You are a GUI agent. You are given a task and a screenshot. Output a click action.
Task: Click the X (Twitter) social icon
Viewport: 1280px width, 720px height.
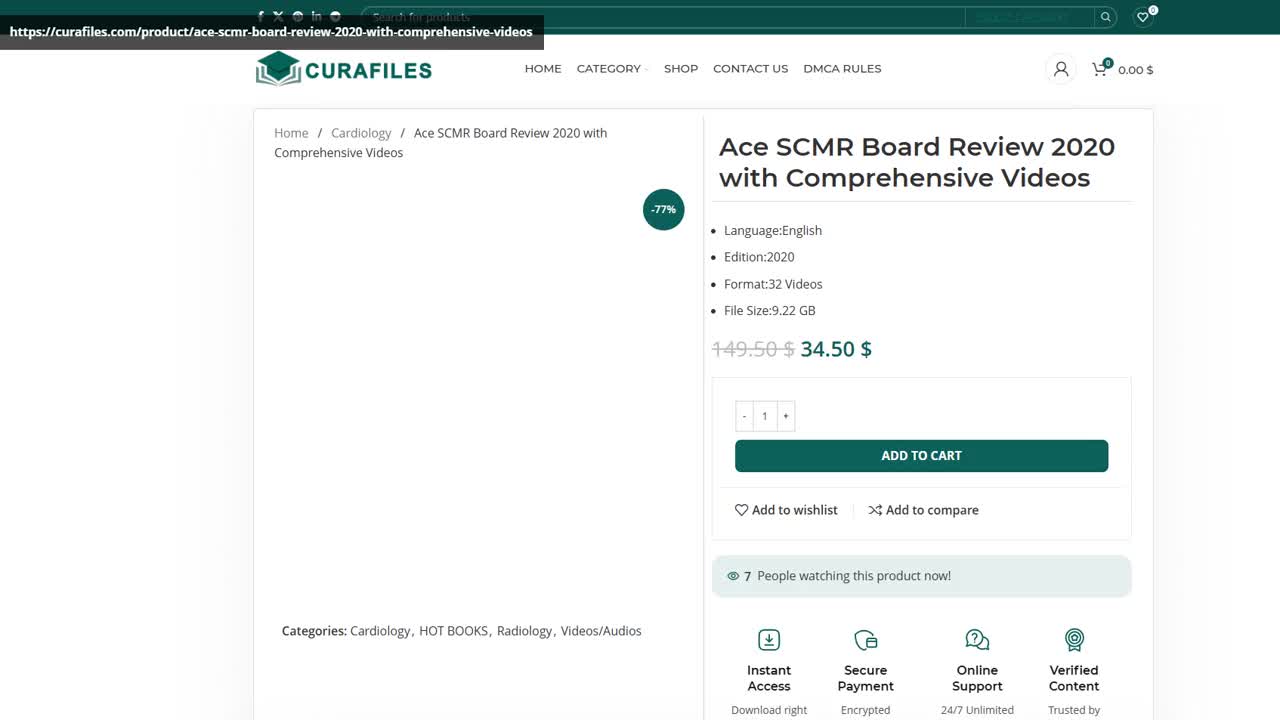(x=279, y=16)
